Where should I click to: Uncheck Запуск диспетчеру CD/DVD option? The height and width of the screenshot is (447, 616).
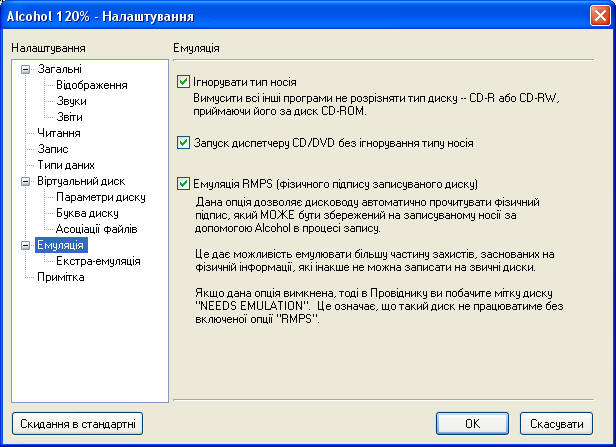click(x=182, y=143)
